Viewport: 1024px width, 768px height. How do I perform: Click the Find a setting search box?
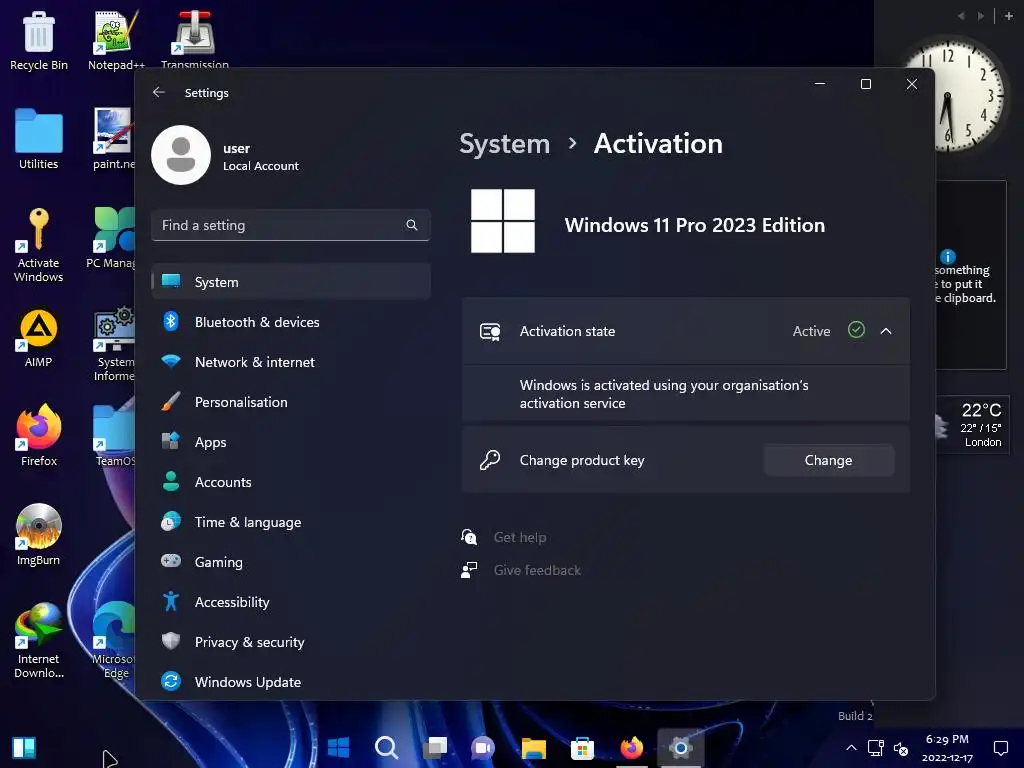[291, 225]
